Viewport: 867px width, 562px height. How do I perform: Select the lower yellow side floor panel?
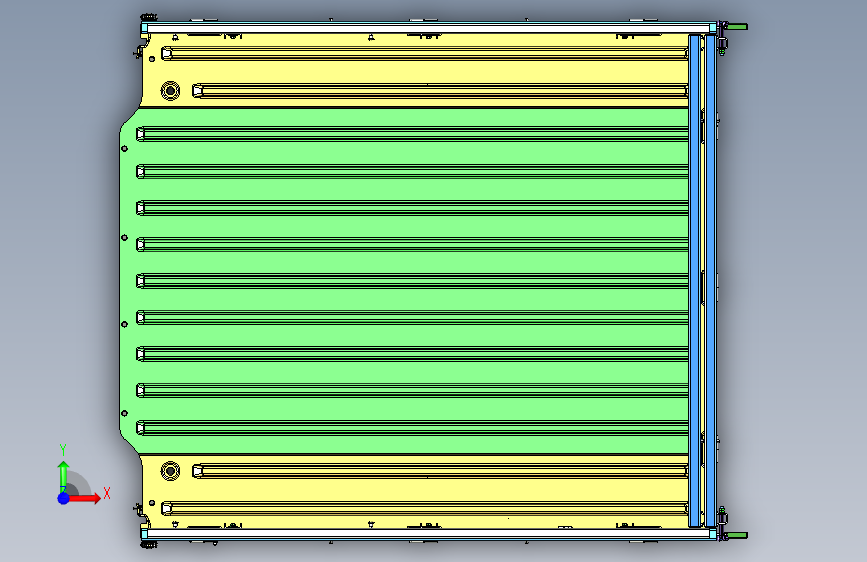point(415,490)
